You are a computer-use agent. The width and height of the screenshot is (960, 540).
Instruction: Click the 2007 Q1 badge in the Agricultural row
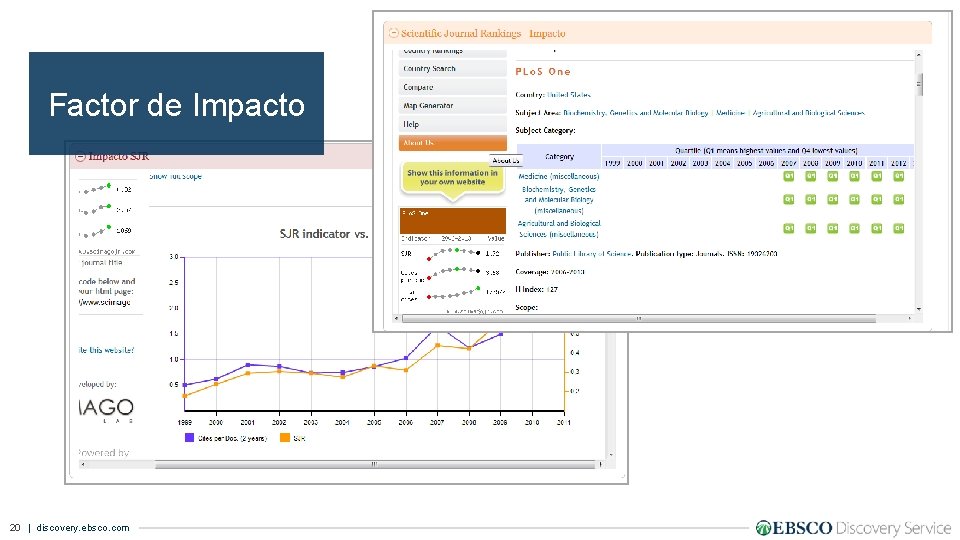pos(789,228)
